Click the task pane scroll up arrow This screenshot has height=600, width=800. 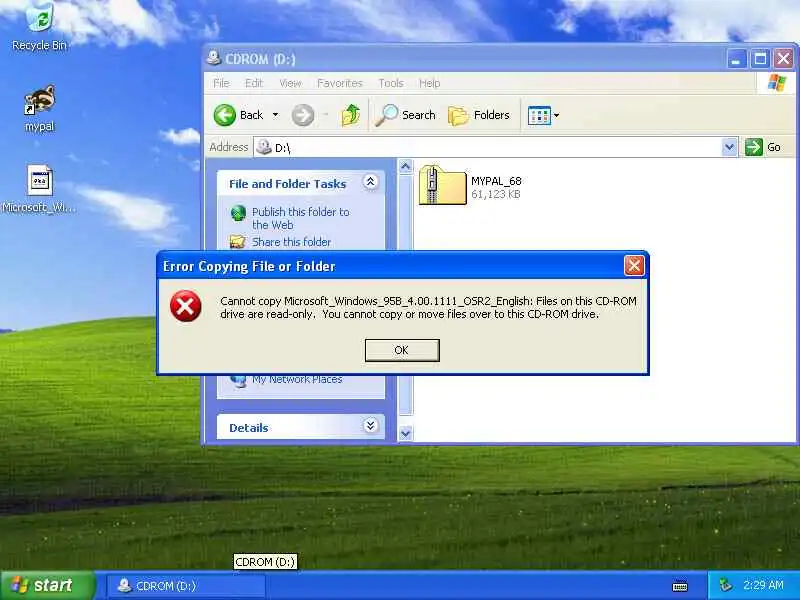click(x=406, y=166)
